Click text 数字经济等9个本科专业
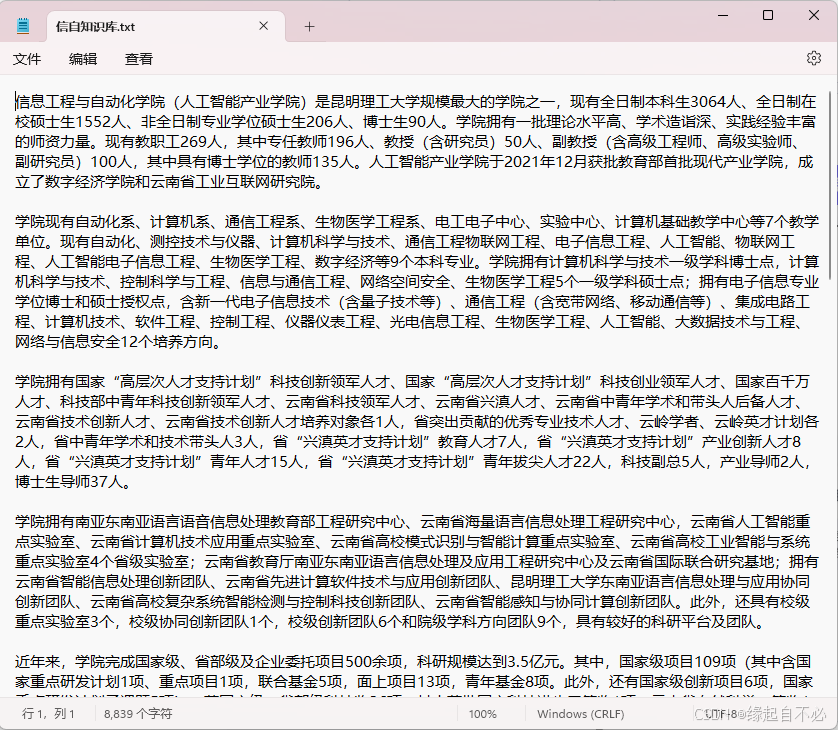The width and height of the screenshot is (838, 730). [x=395, y=261]
